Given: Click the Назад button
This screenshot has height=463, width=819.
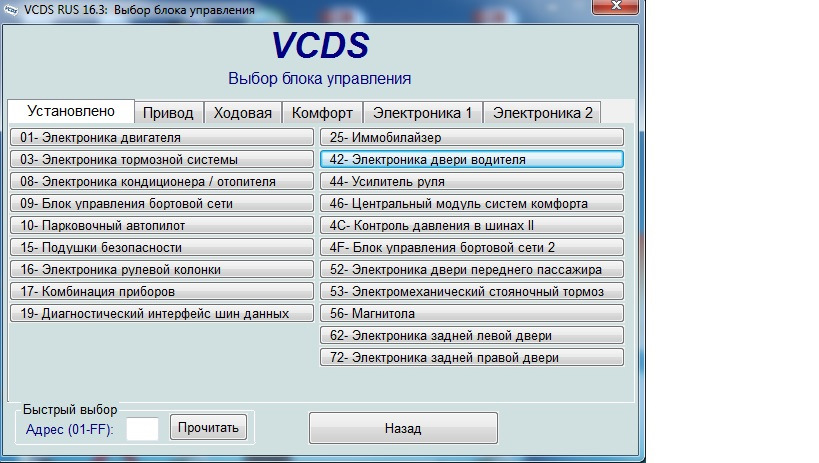Looking at the screenshot, I should 403,428.
